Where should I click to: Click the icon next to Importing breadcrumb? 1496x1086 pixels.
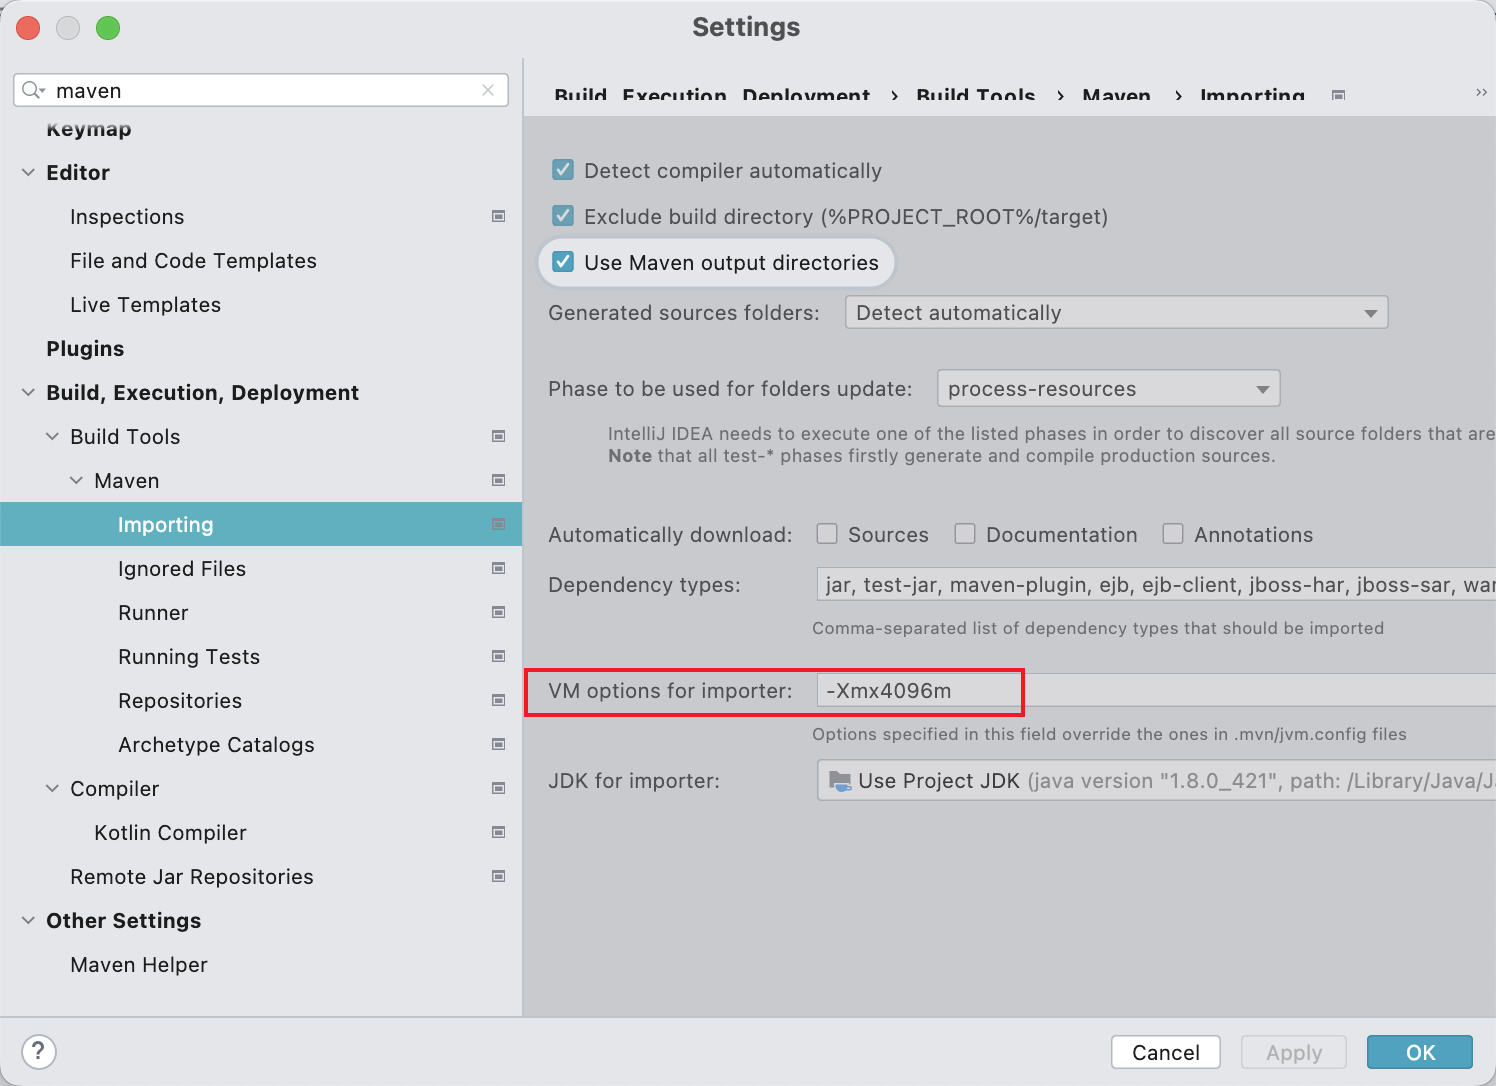[1338, 96]
